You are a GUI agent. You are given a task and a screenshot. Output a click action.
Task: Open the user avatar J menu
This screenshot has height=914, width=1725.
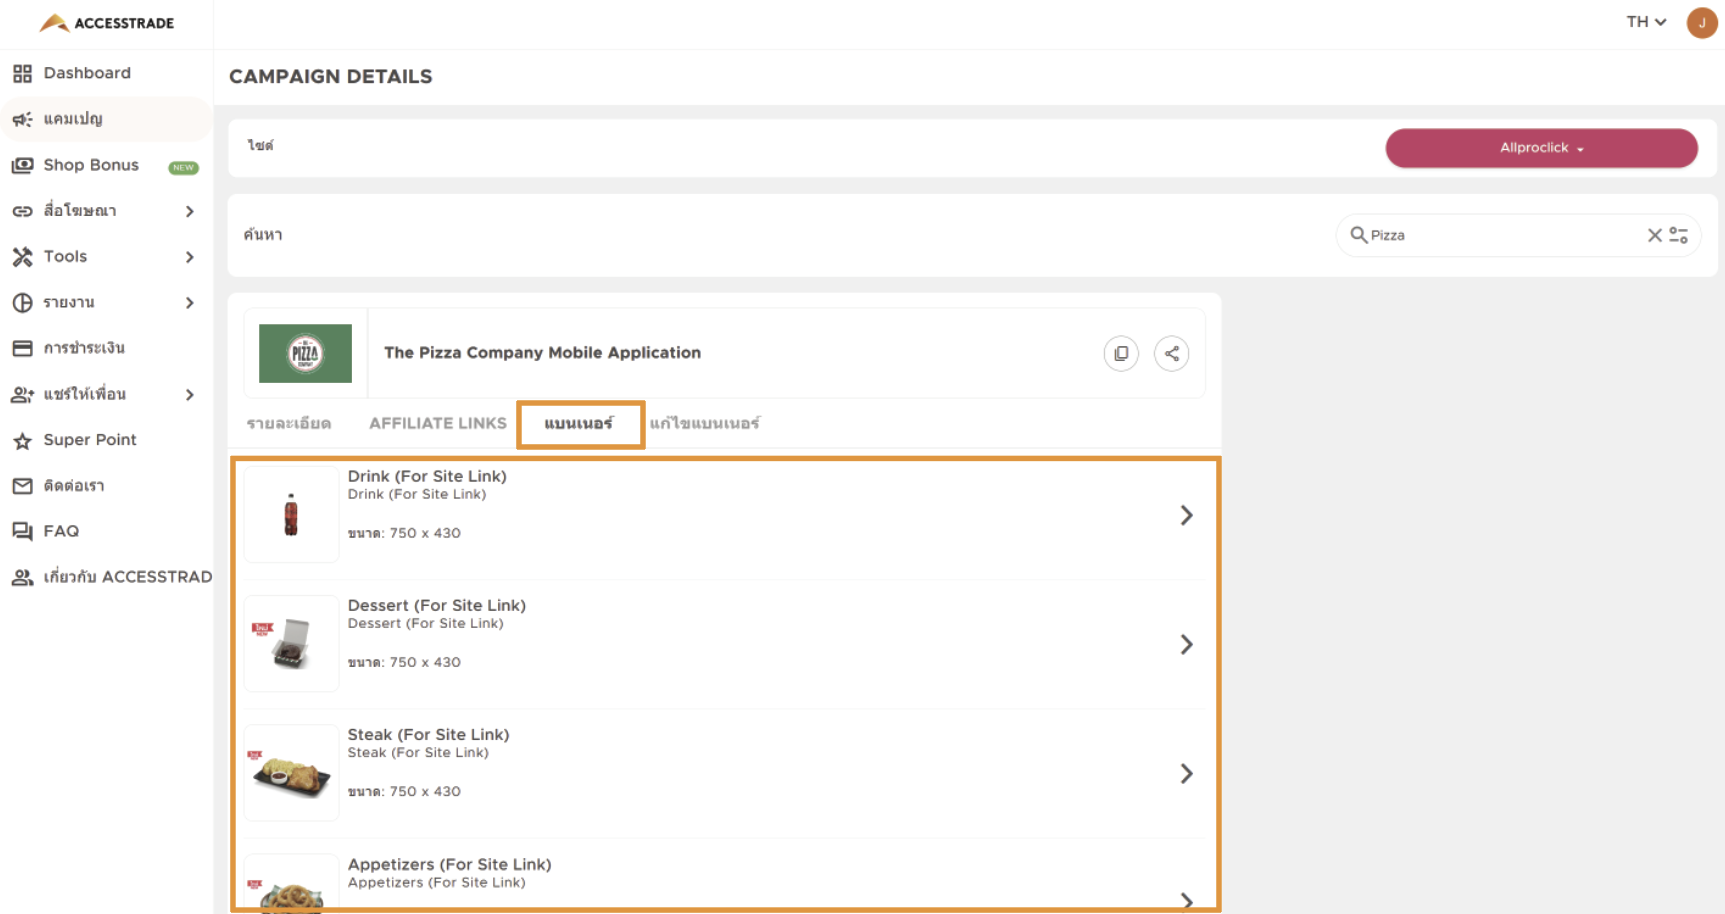pos(1701,22)
